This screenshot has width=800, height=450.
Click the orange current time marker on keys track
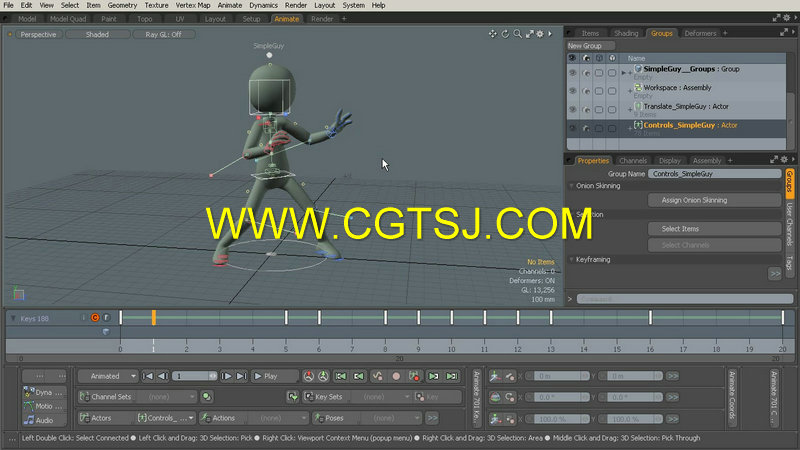pos(154,317)
